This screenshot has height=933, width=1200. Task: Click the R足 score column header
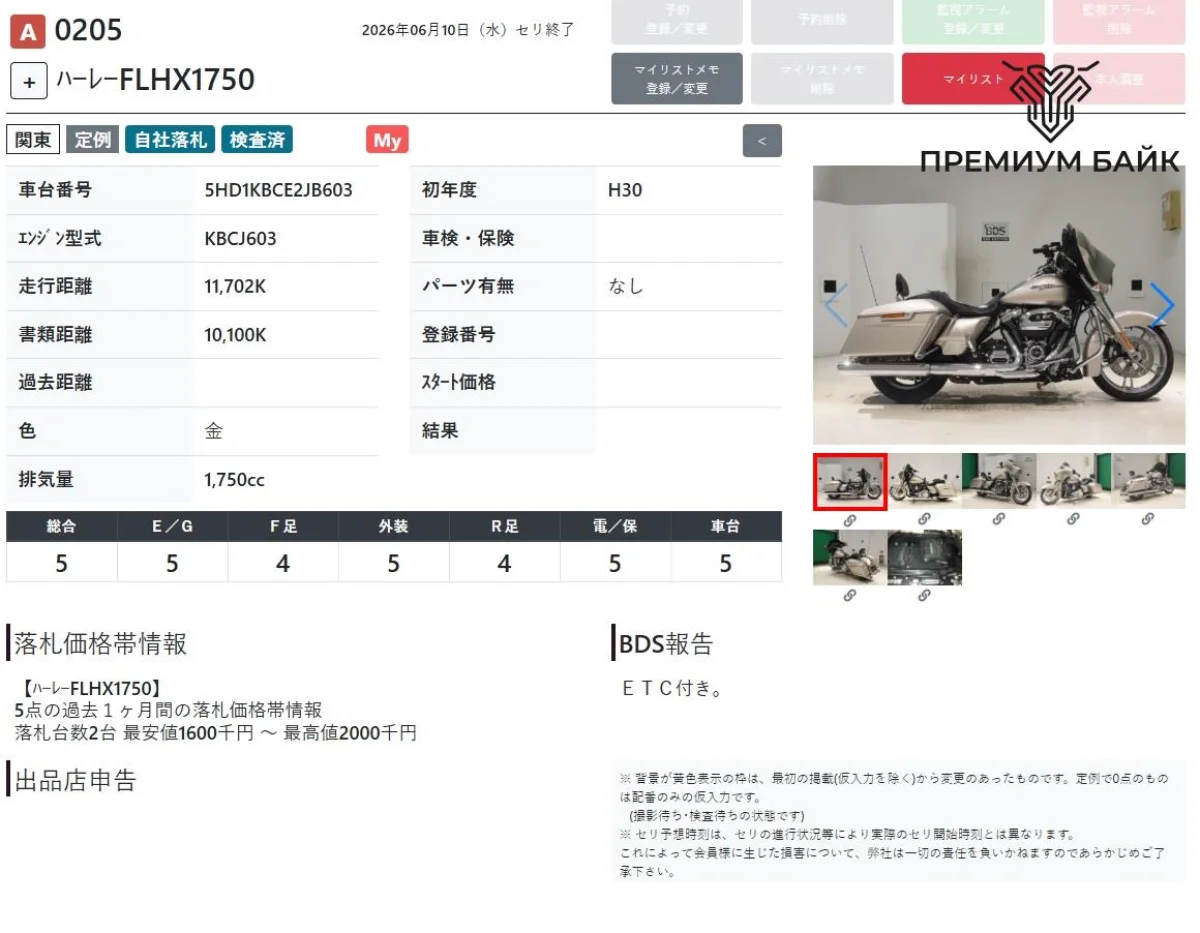[504, 526]
